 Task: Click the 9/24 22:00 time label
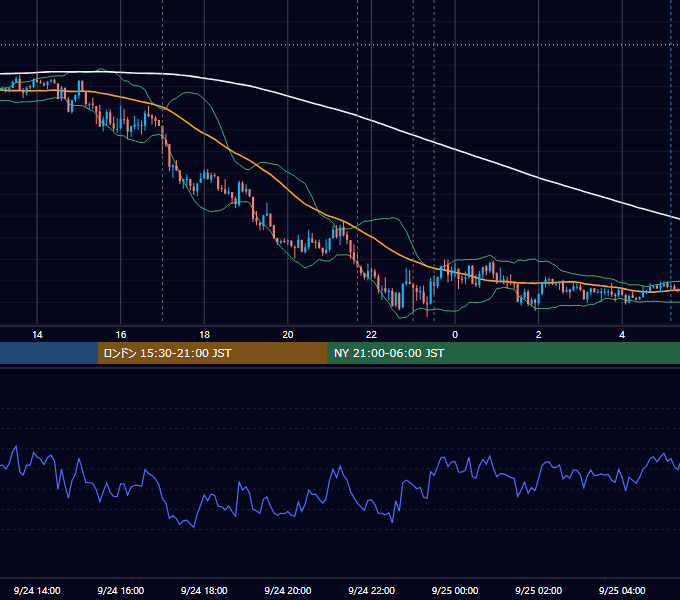click(371, 590)
